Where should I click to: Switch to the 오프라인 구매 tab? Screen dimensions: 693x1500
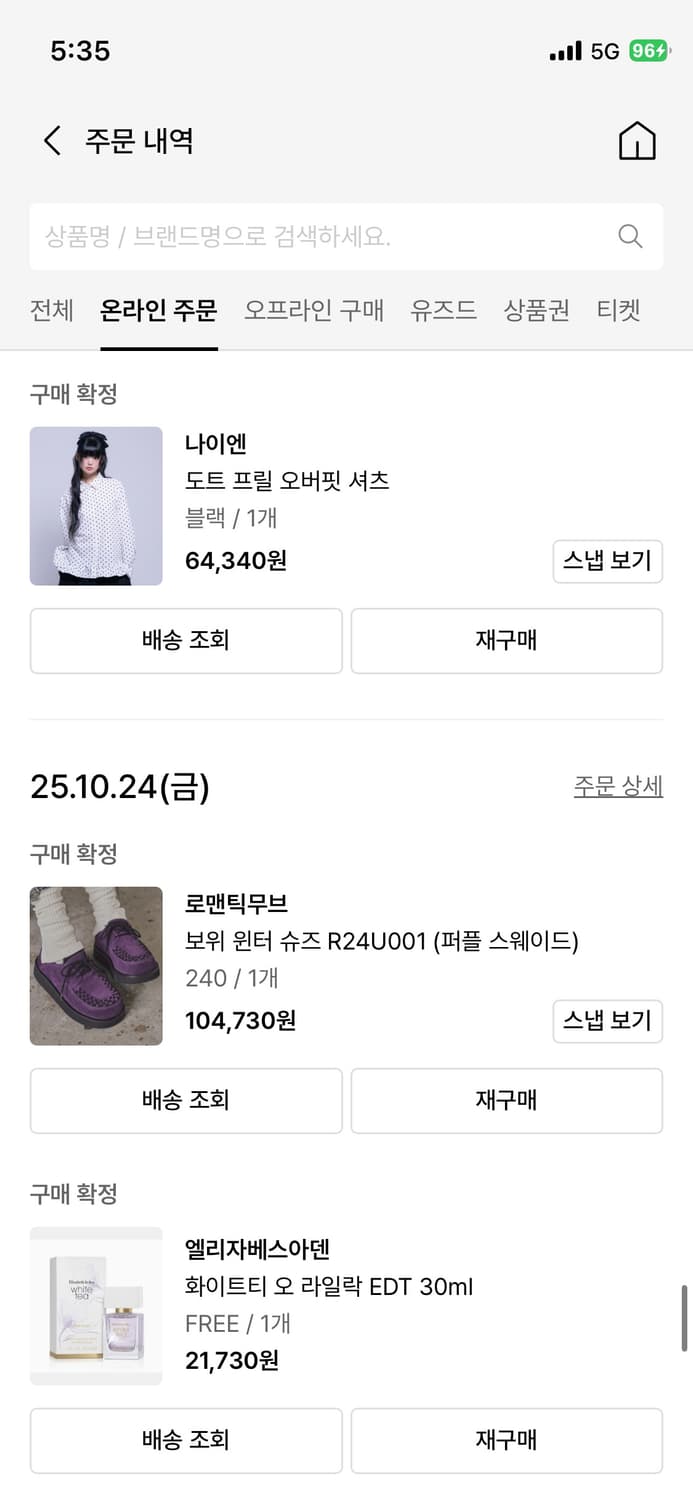315,311
